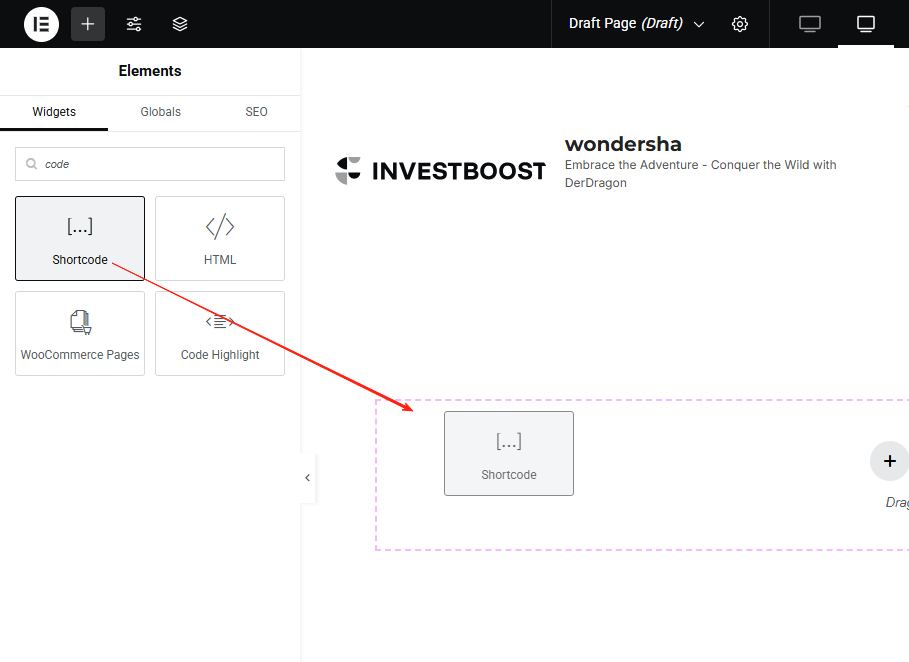Click the widget search field
The width and height of the screenshot is (909, 662).
pyautogui.click(x=160, y=164)
